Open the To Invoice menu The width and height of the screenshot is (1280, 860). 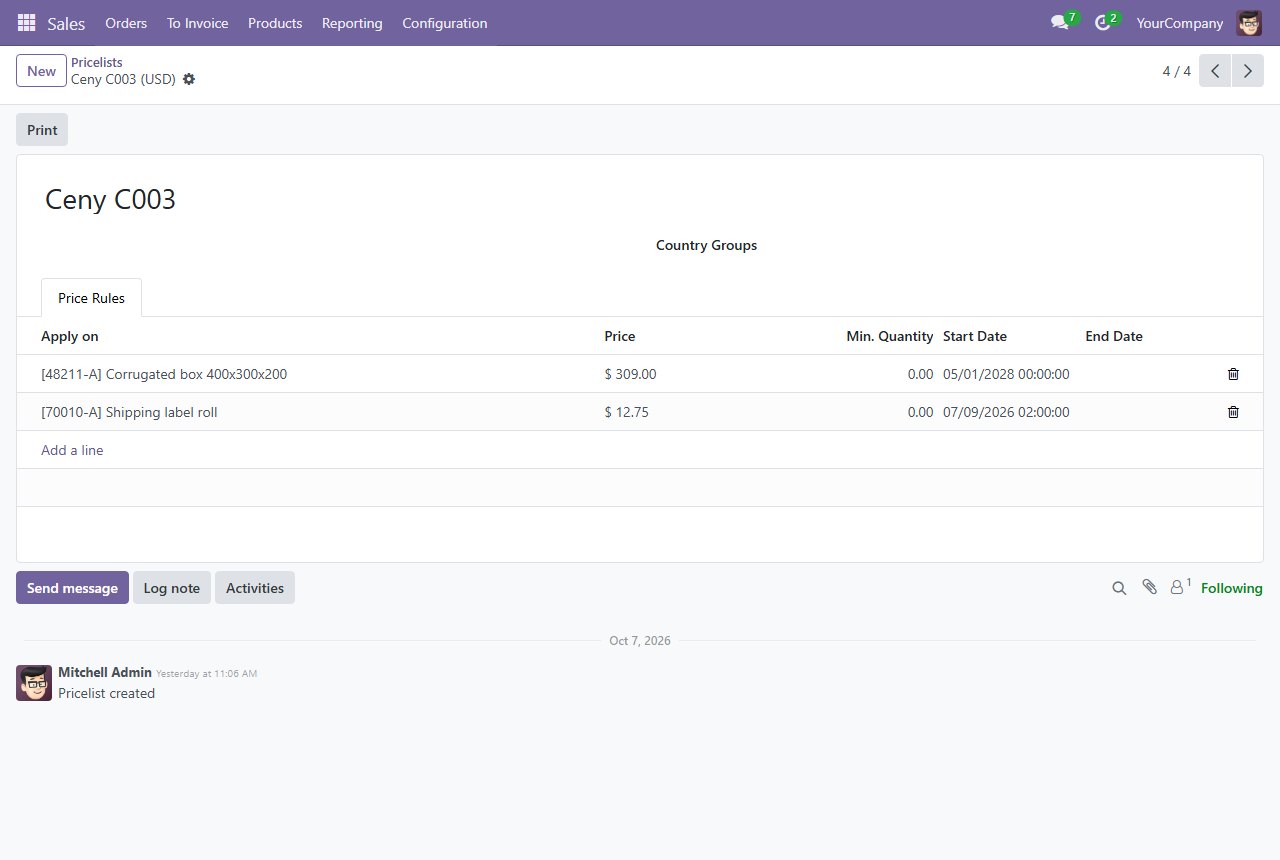tap(197, 23)
